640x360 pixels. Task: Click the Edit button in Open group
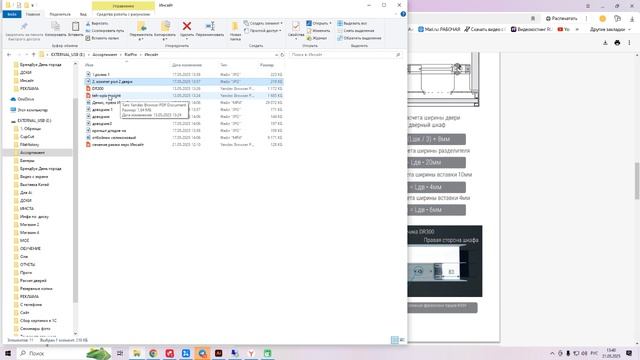(x=318, y=31)
